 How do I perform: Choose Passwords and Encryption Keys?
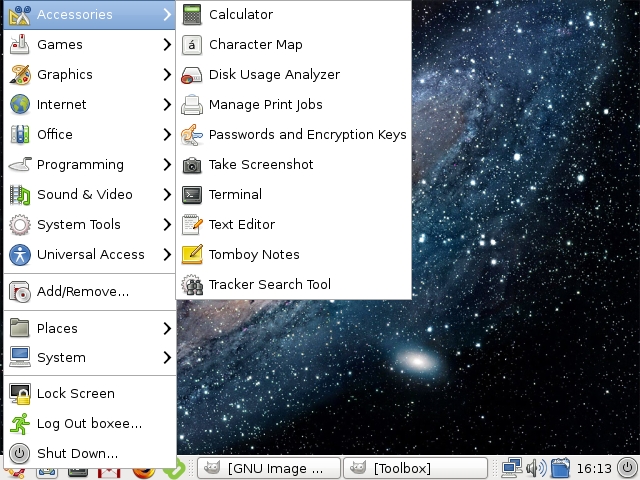(x=307, y=135)
